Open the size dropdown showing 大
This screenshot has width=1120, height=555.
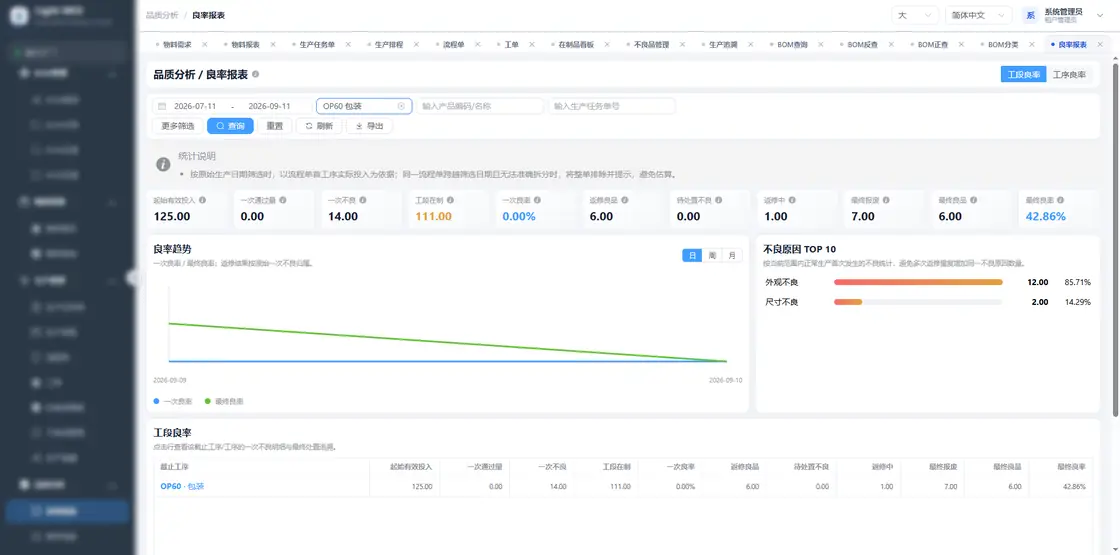pyautogui.click(x=915, y=15)
